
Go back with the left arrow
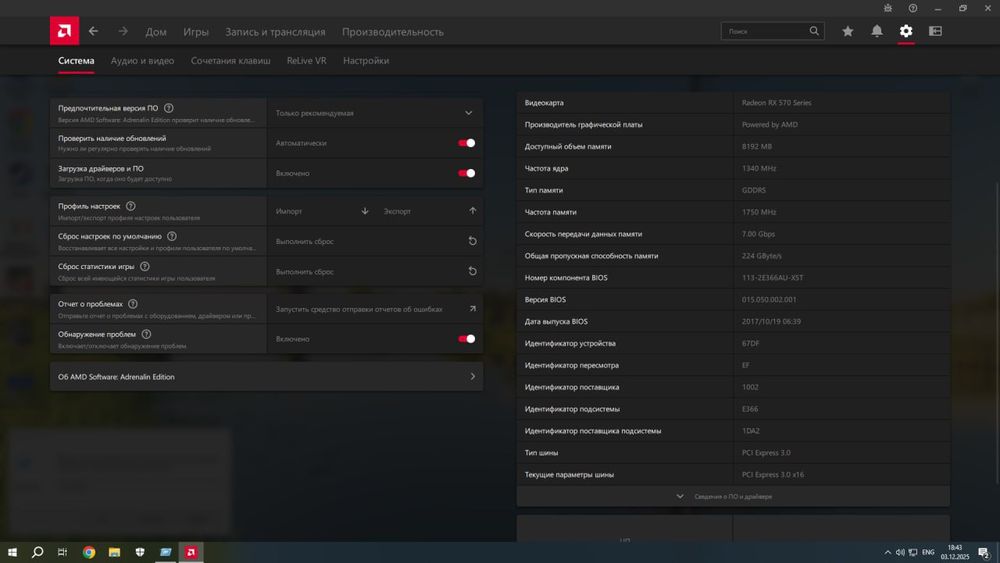click(x=94, y=31)
